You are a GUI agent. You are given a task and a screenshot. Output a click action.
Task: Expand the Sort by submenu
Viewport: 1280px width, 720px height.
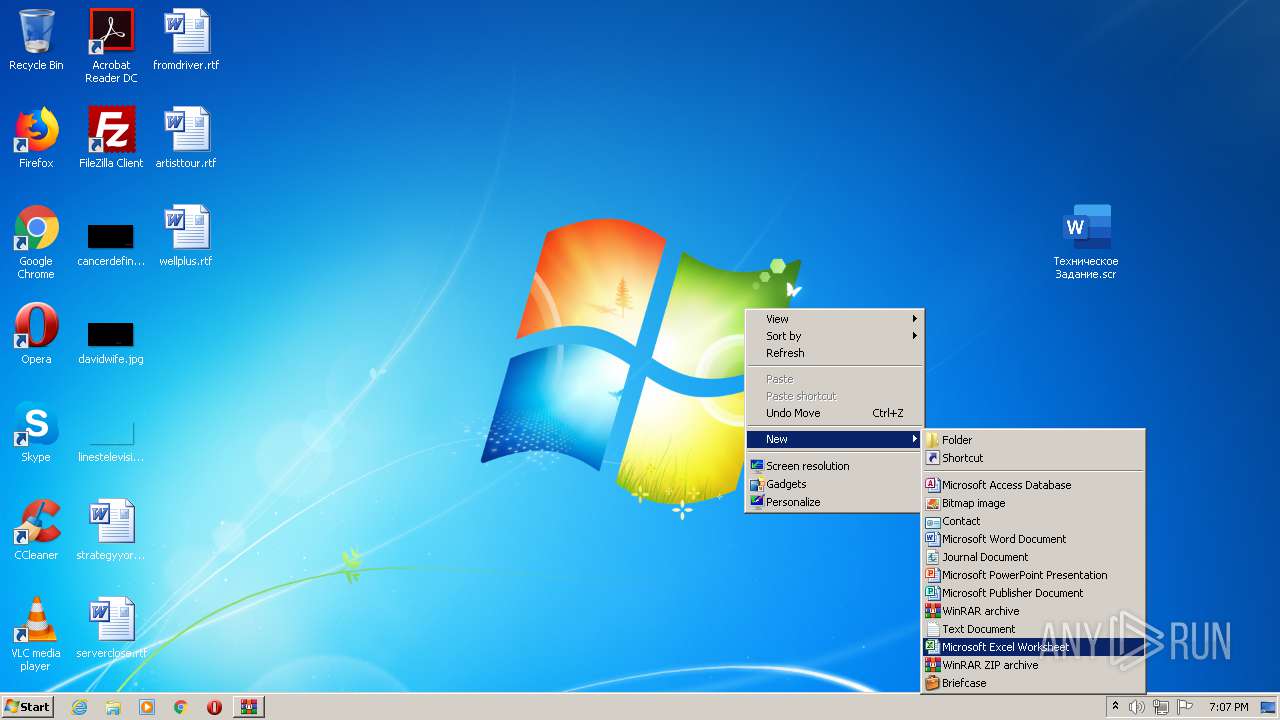[x=834, y=336]
